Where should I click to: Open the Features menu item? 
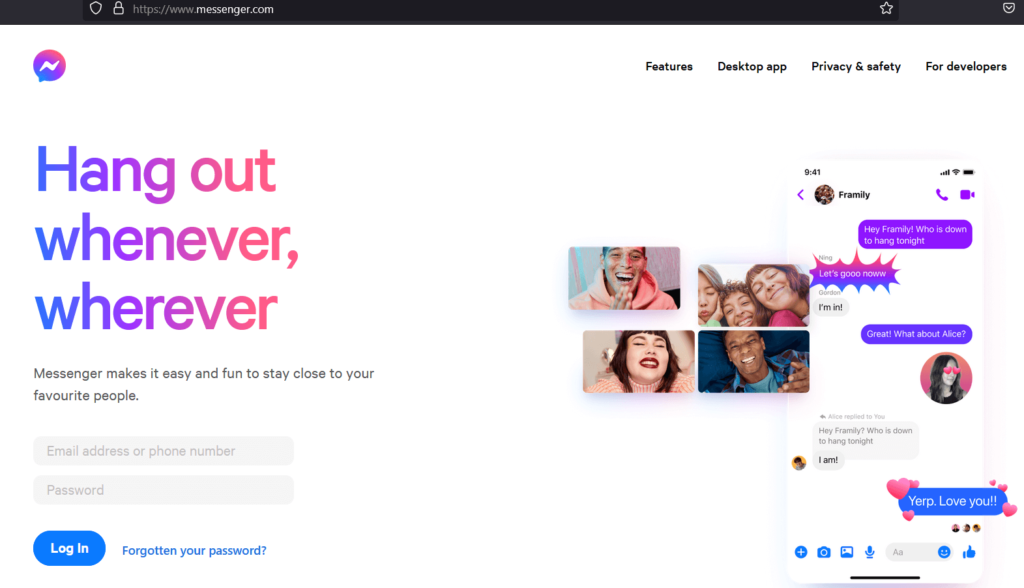click(x=669, y=67)
